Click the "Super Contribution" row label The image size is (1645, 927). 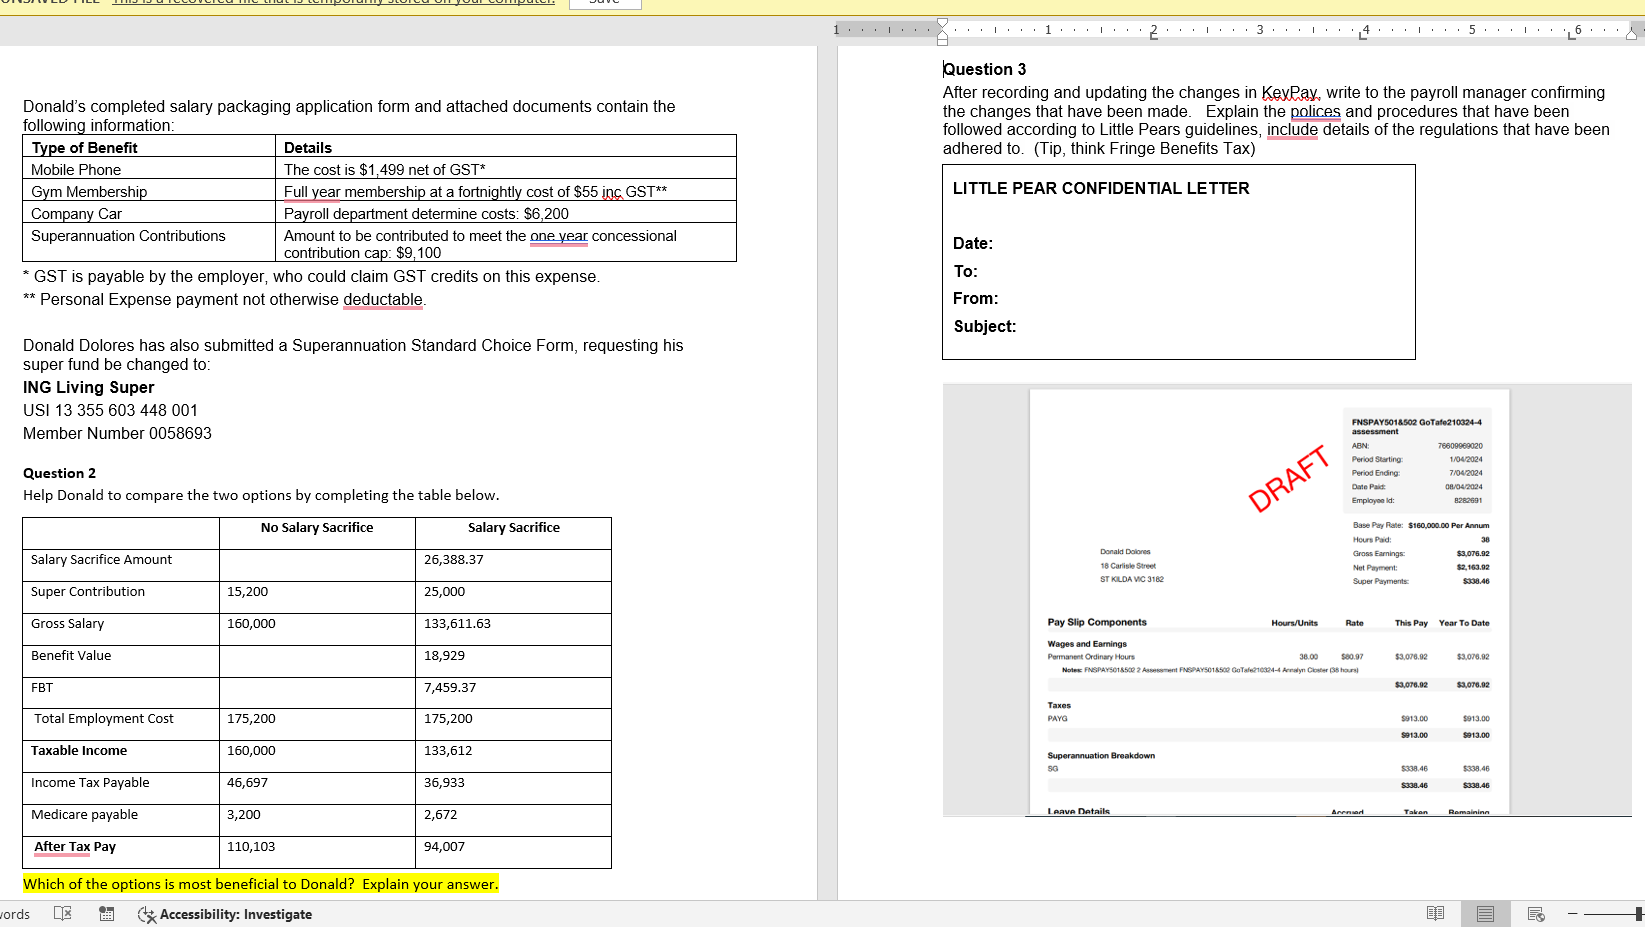tap(88, 591)
